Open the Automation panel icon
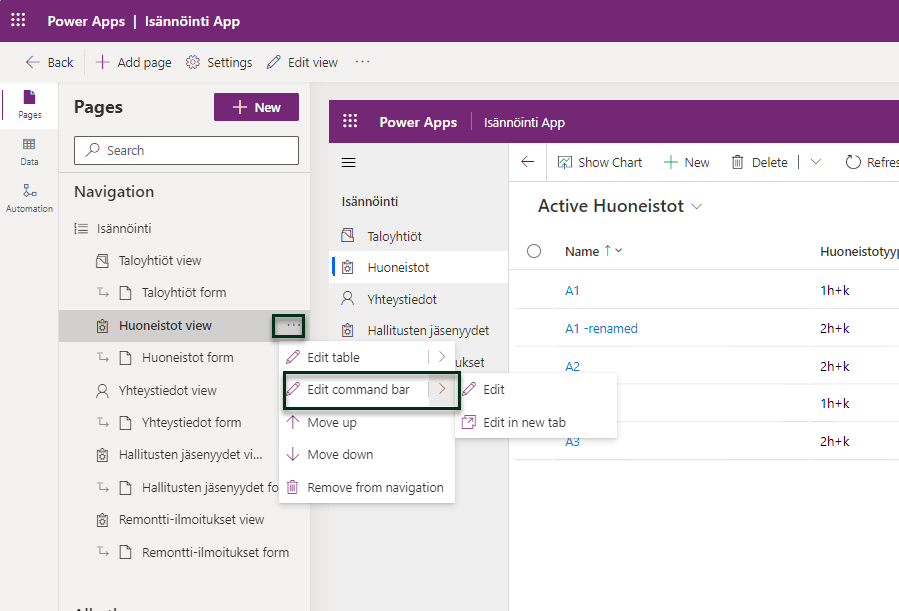 click(29, 197)
